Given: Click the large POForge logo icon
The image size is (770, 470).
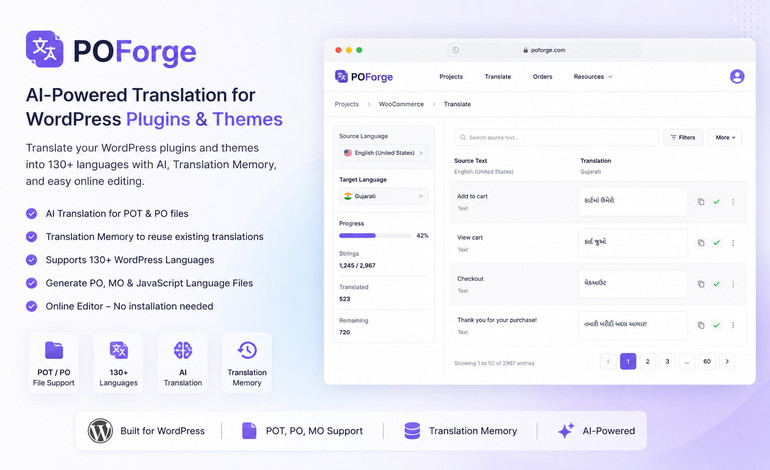Looking at the screenshot, I should pyautogui.click(x=45, y=49).
